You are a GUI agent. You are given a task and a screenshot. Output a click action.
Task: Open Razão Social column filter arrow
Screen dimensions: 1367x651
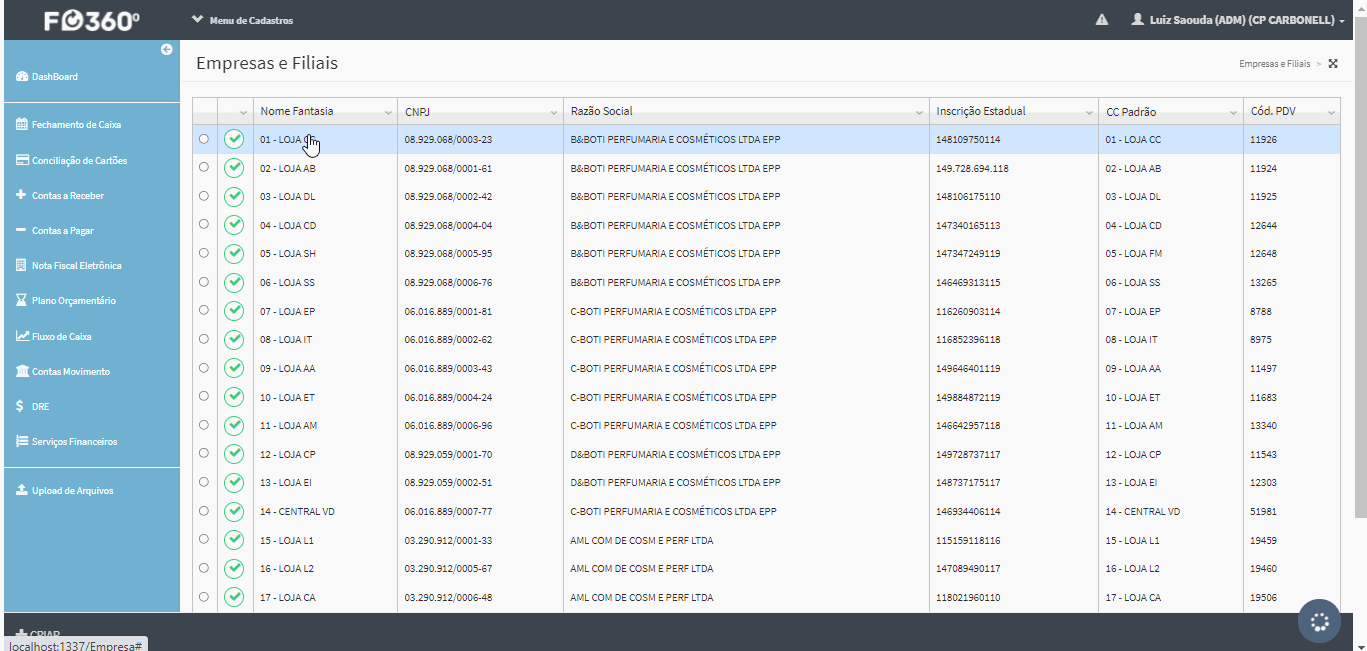coord(920,112)
